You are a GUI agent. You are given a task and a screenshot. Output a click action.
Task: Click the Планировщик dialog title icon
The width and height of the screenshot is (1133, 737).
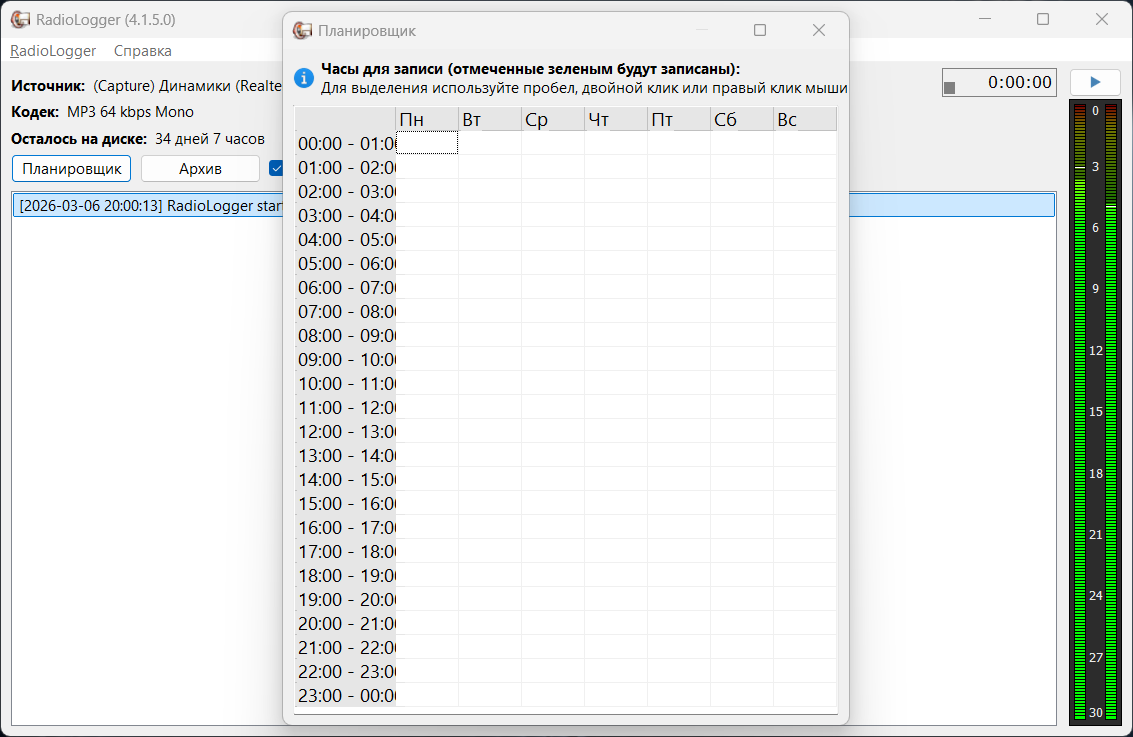pos(302,30)
